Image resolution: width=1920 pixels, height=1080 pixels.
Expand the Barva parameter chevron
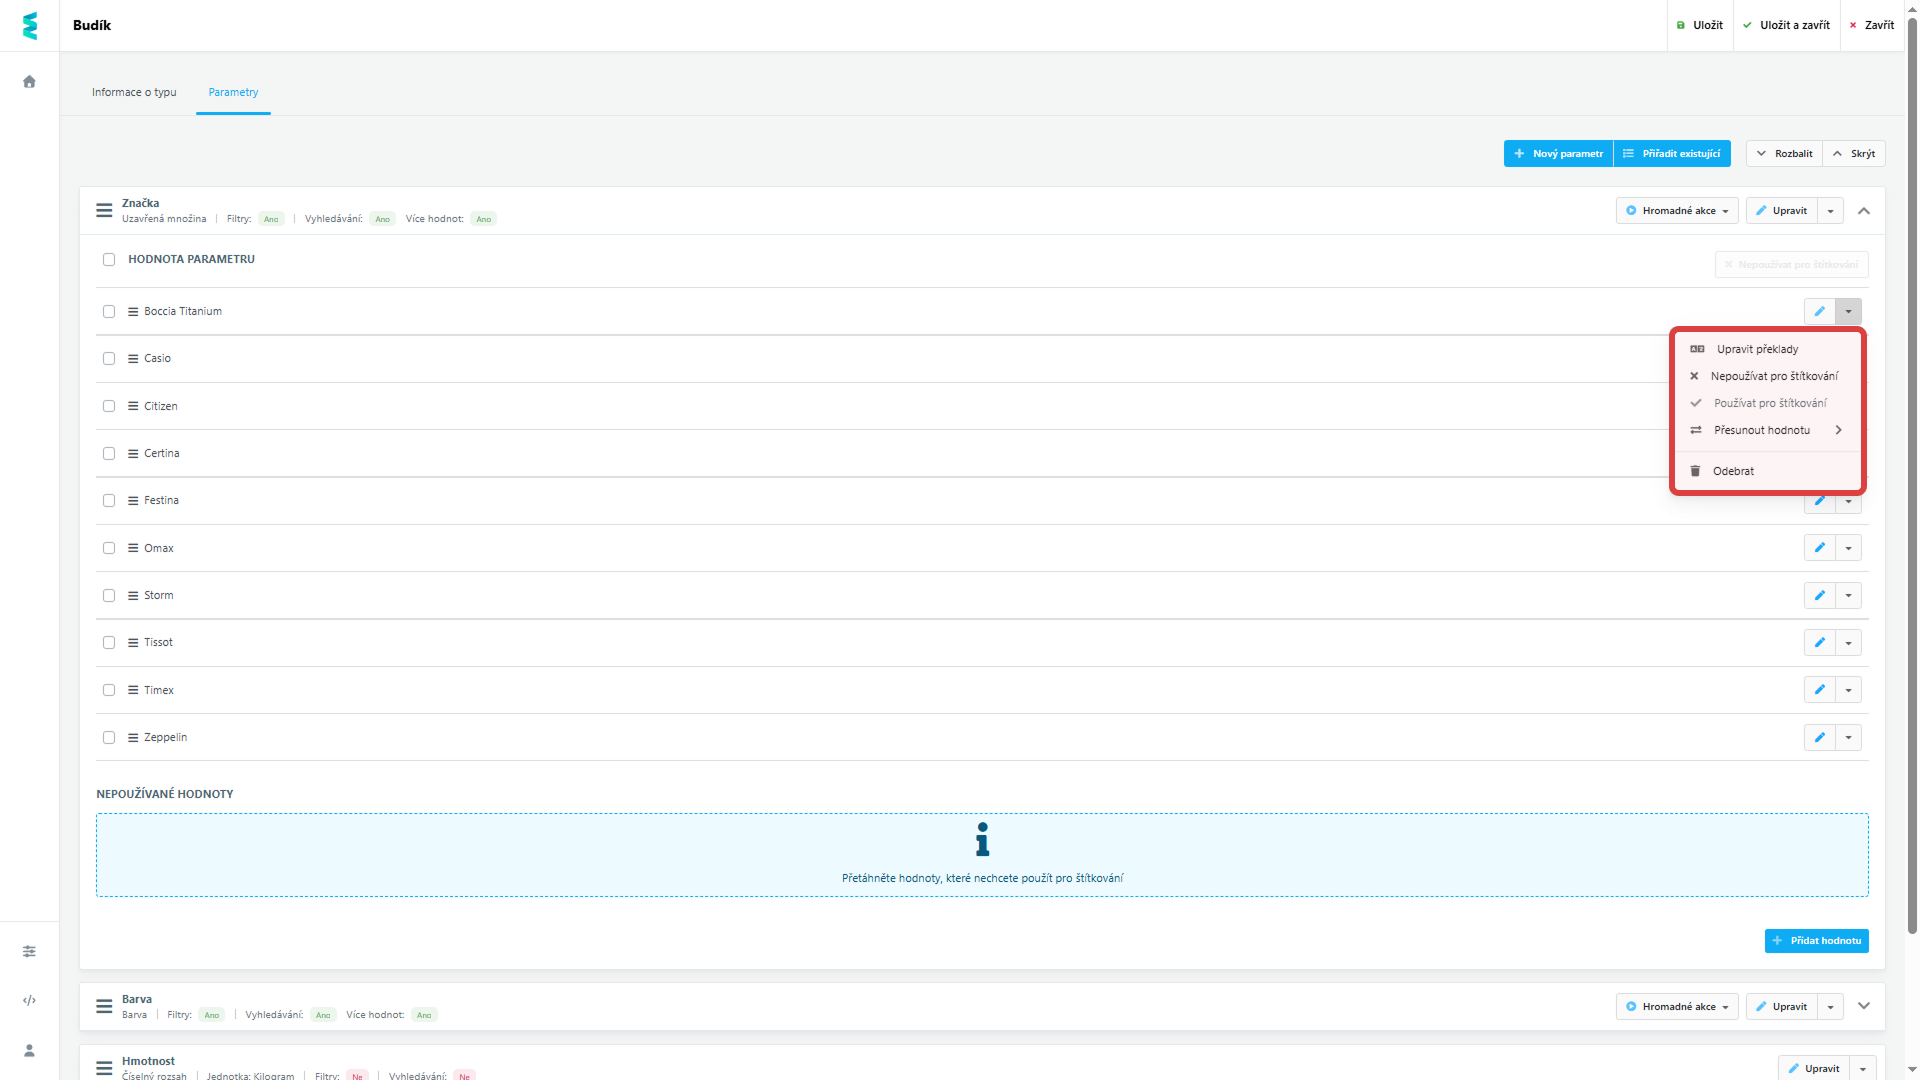pos(1863,1006)
